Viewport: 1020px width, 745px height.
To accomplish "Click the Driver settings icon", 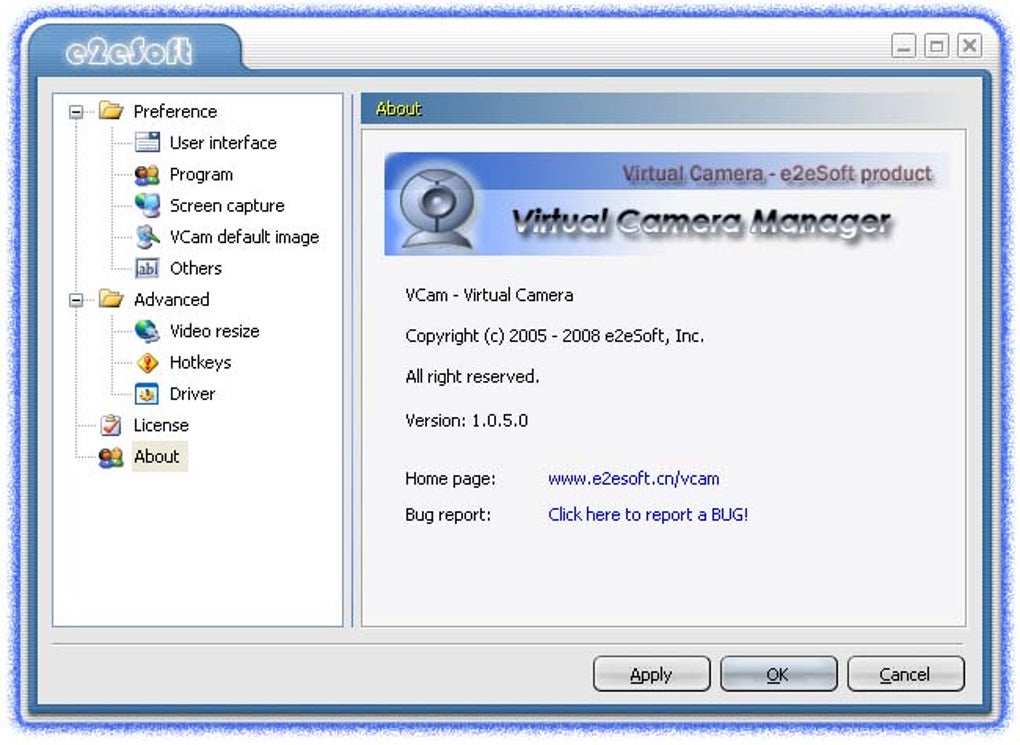I will 147,394.
